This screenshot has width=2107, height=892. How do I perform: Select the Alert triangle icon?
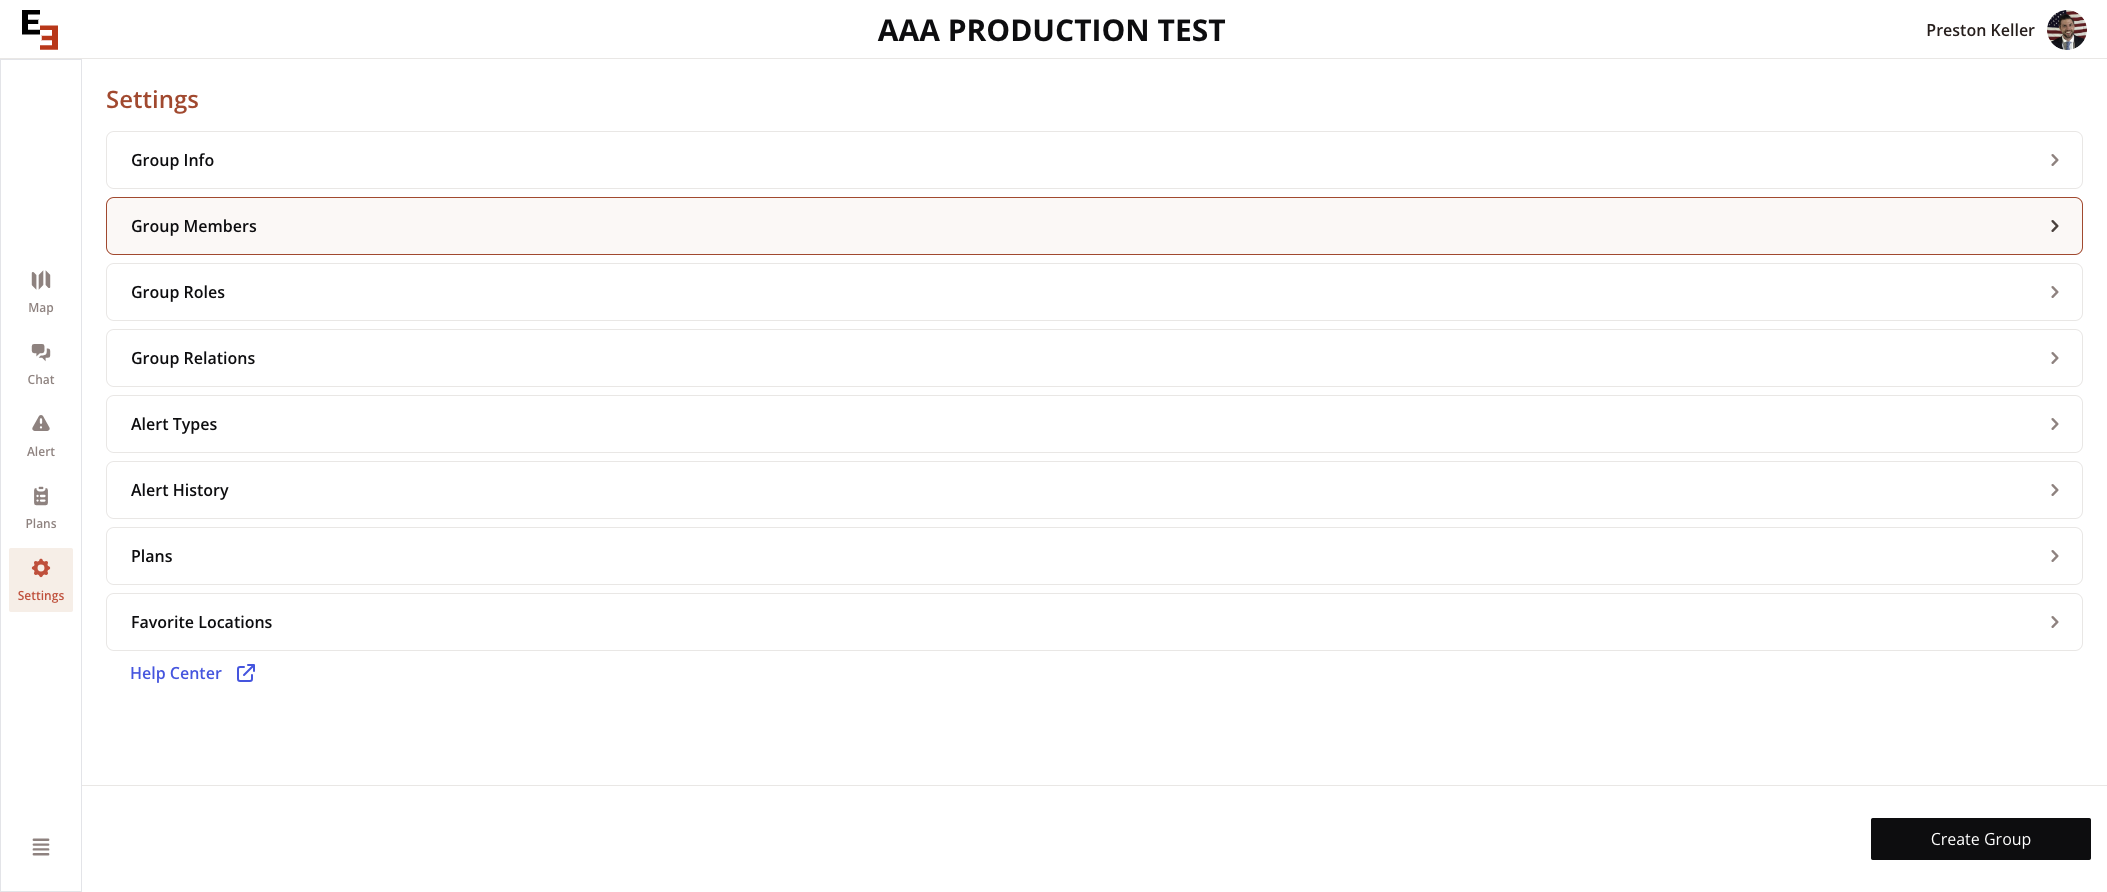[41, 424]
